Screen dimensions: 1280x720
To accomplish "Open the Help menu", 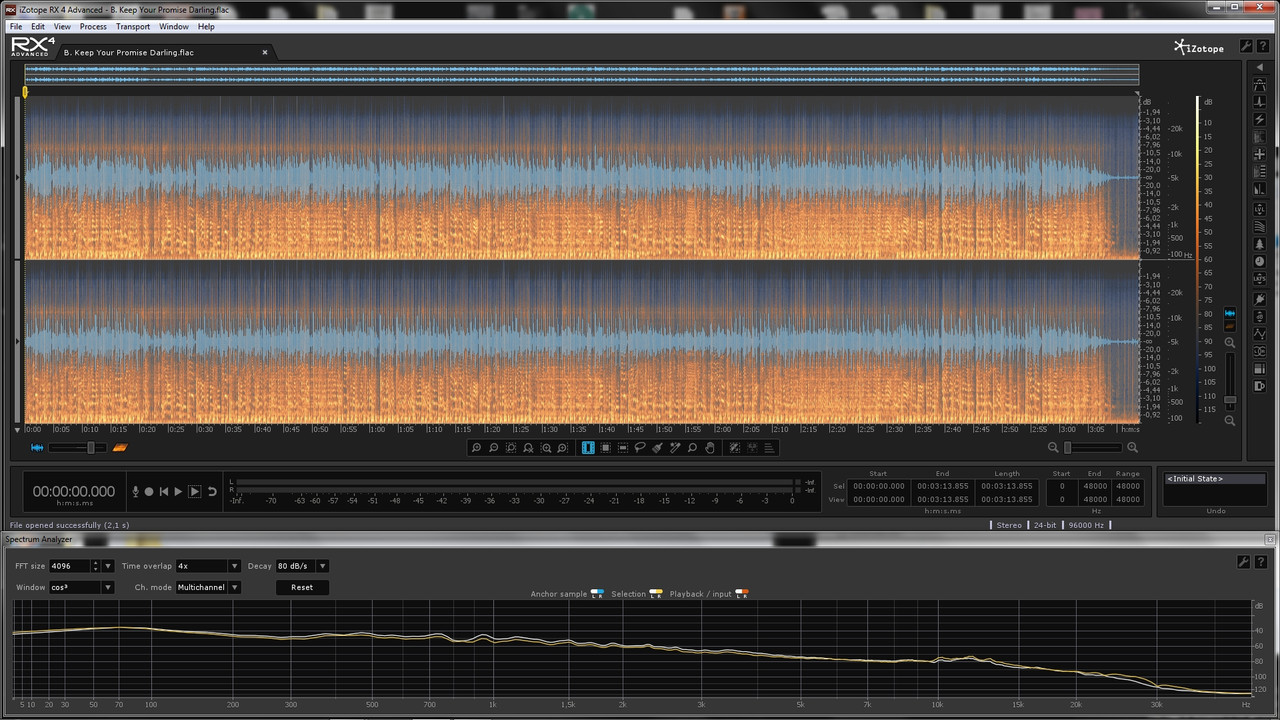I will click(206, 27).
